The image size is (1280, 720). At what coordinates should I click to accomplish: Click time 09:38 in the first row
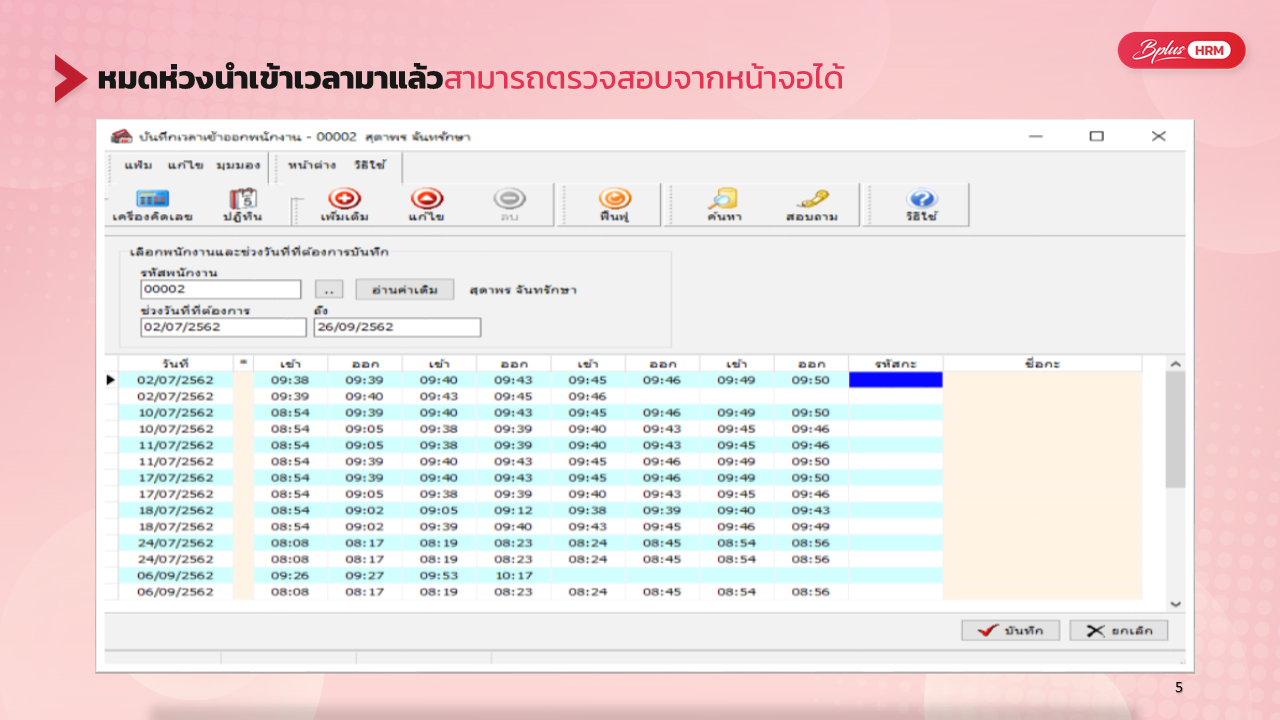[290, 380]
